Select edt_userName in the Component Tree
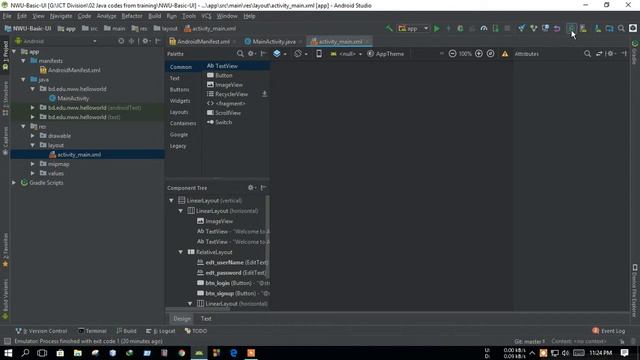 (233, 262)
